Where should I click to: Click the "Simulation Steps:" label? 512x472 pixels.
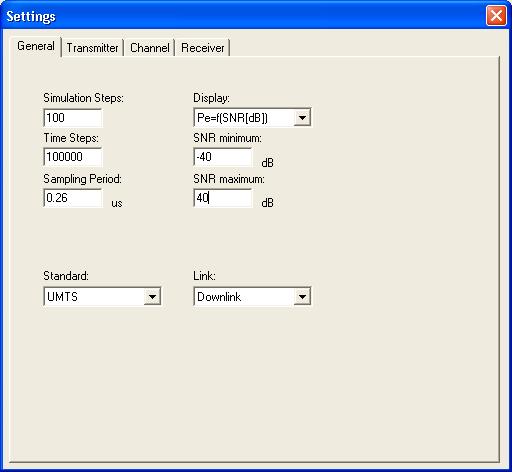83,98
